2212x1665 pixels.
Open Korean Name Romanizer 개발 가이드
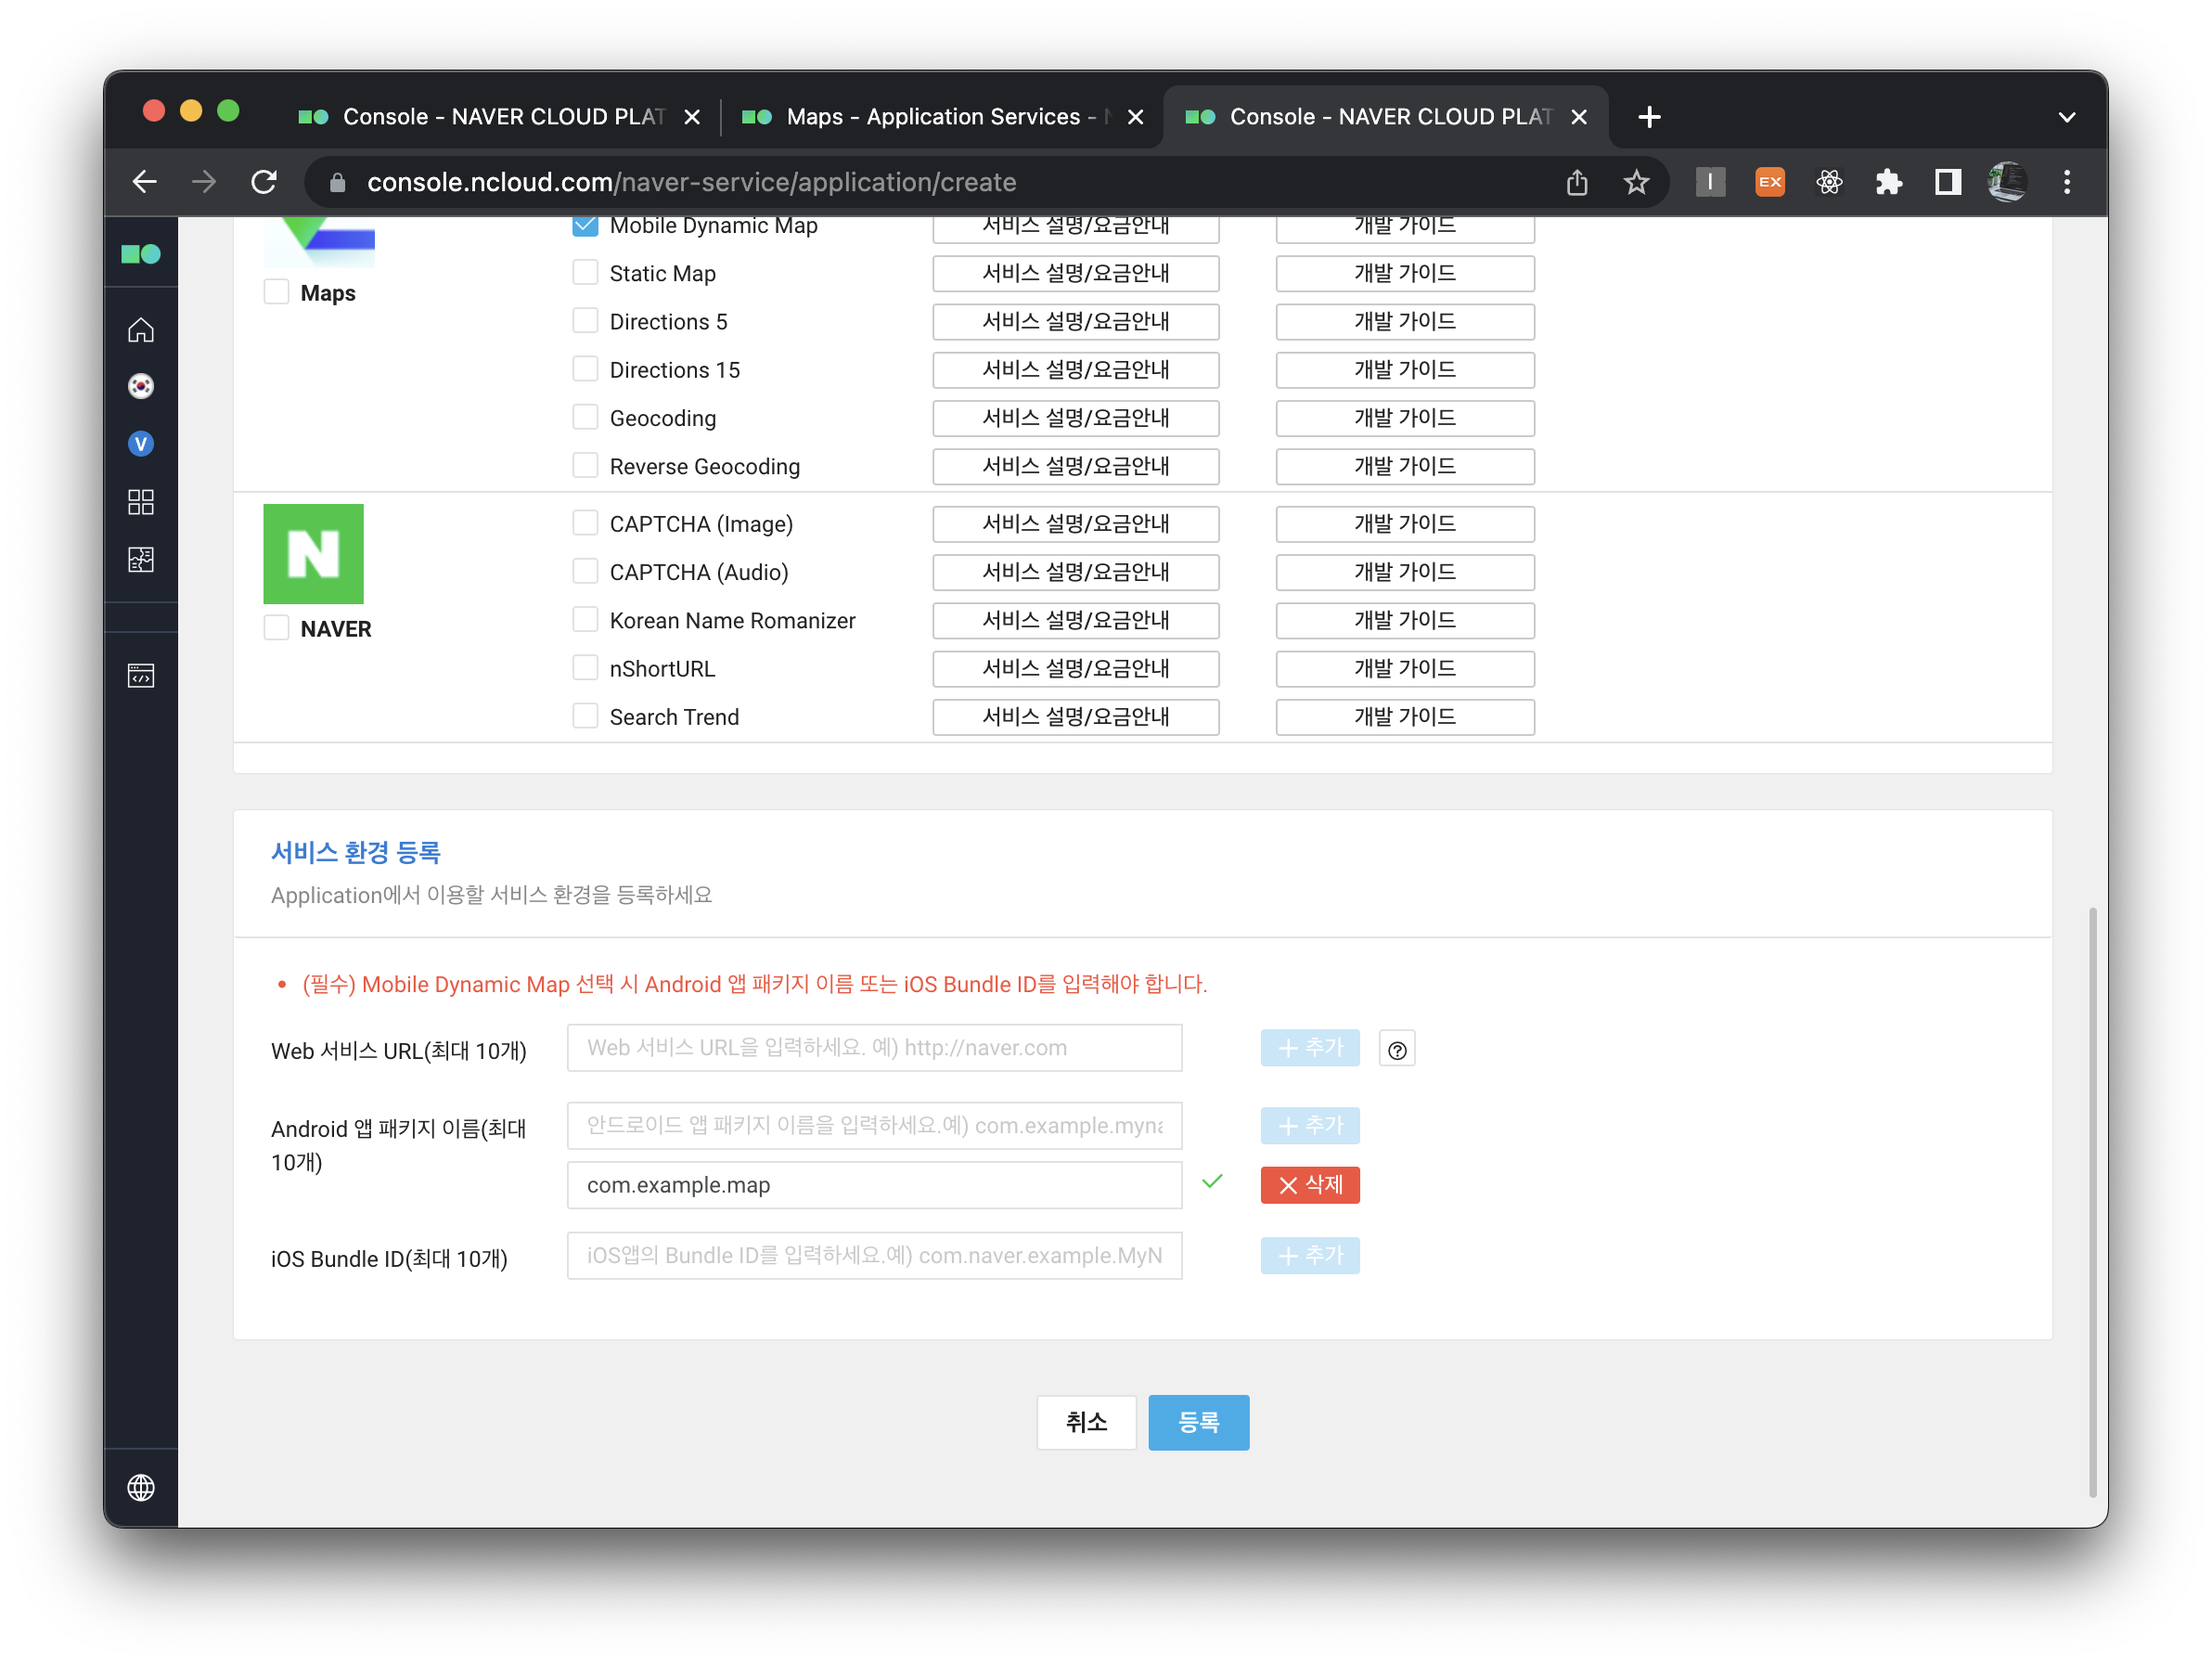point(1405,620)
